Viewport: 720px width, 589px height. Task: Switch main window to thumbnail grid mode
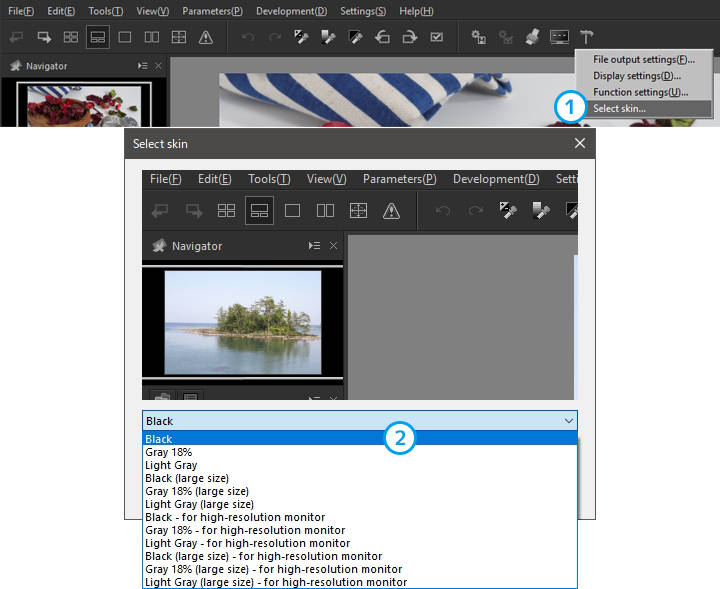[x=71, y=37]
